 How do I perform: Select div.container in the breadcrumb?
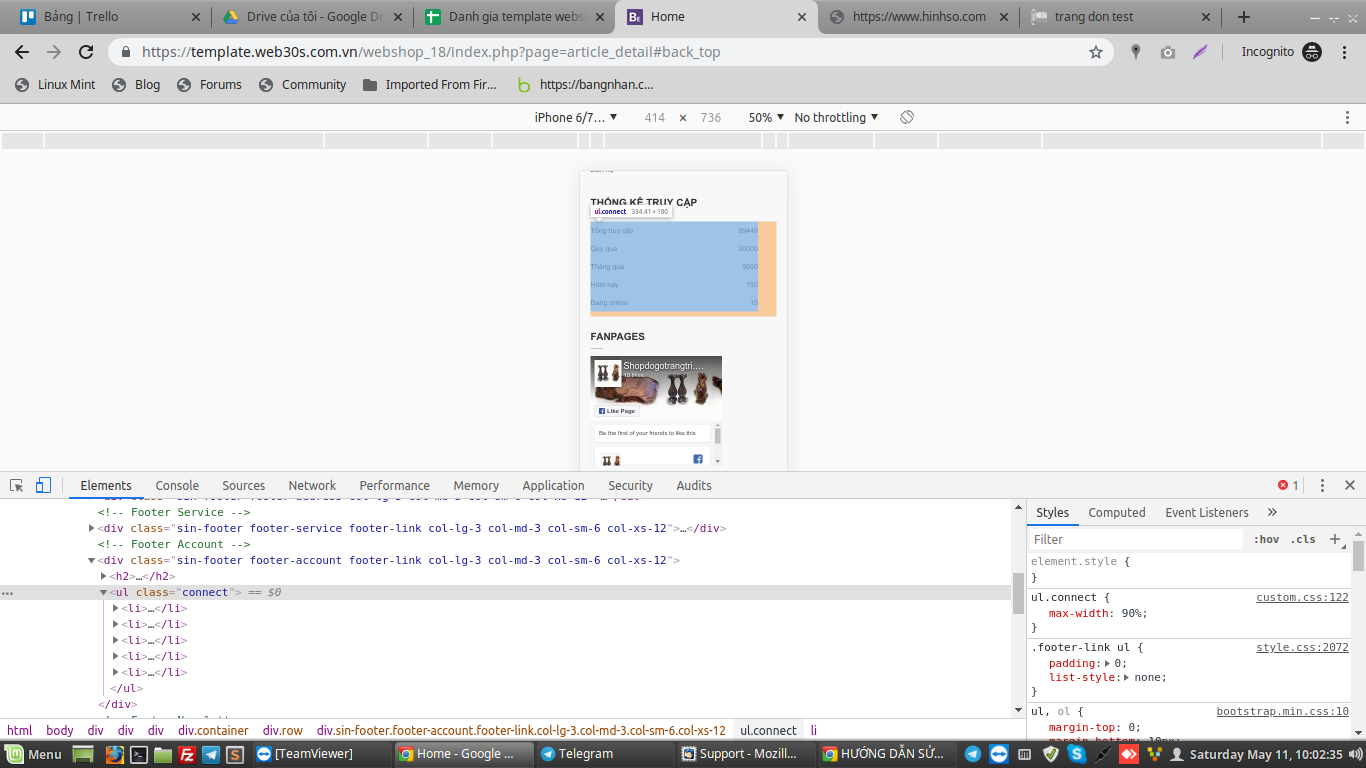(214, 731)
